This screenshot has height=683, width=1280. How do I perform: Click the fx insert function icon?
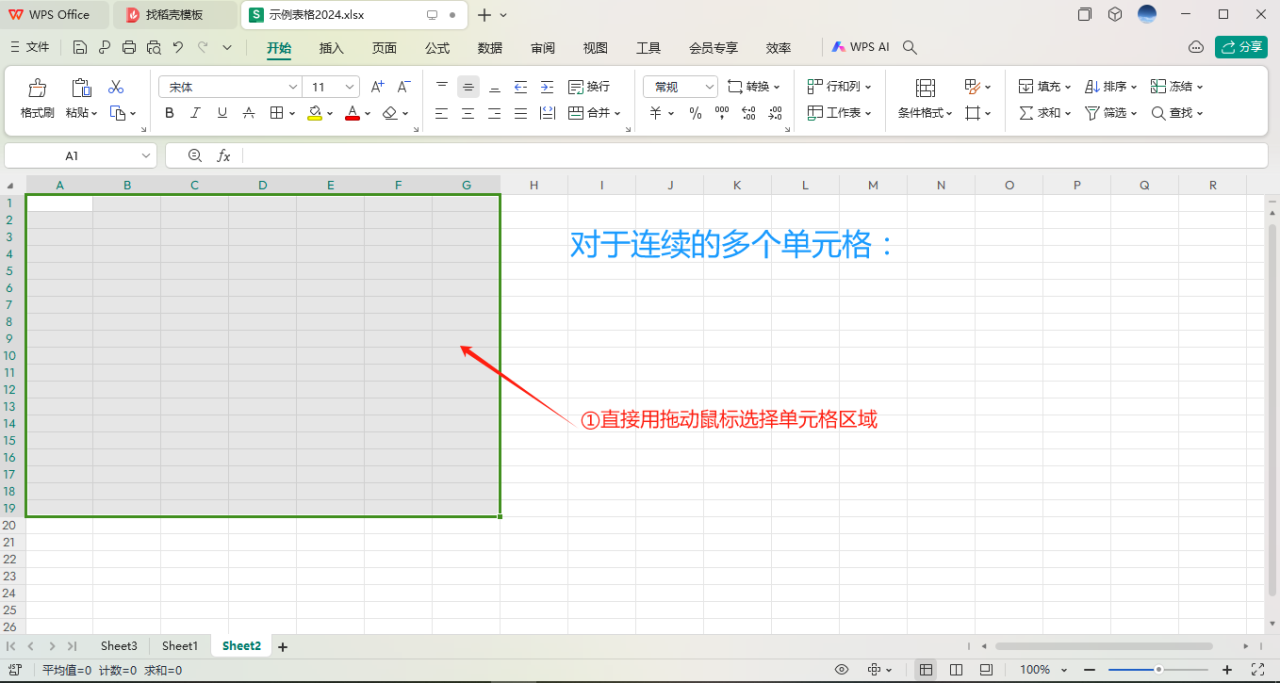224,155
